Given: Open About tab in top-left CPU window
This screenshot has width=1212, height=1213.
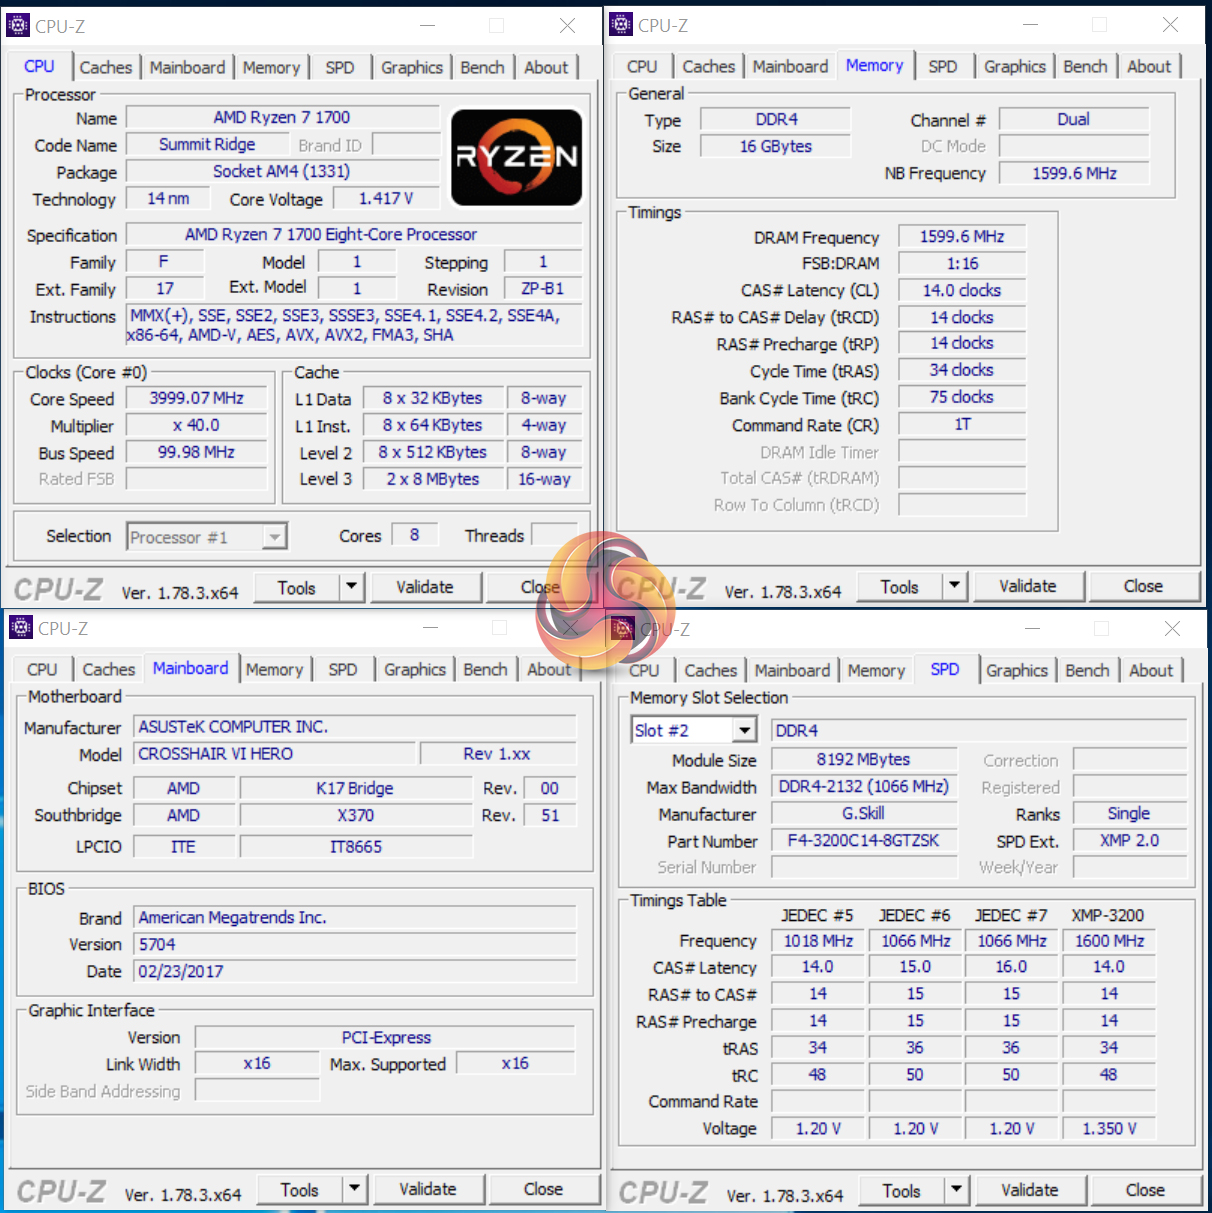Looking at the screenshot, I should click(546, 67).
